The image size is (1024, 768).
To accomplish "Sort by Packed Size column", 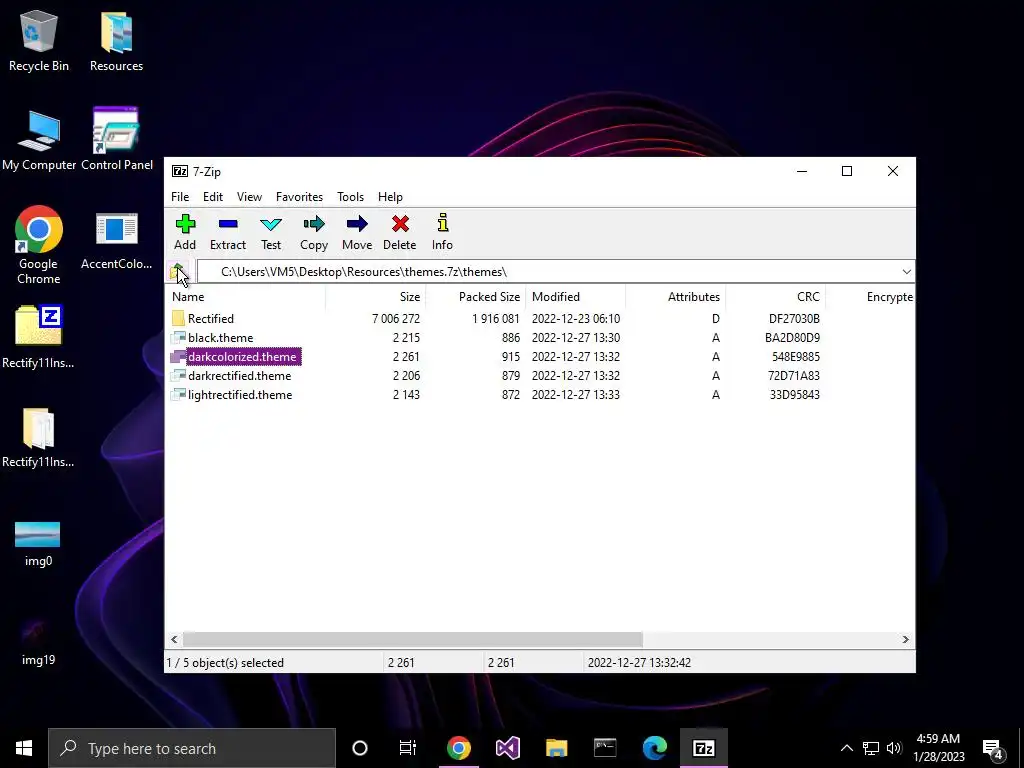I will tap(475, 296).
